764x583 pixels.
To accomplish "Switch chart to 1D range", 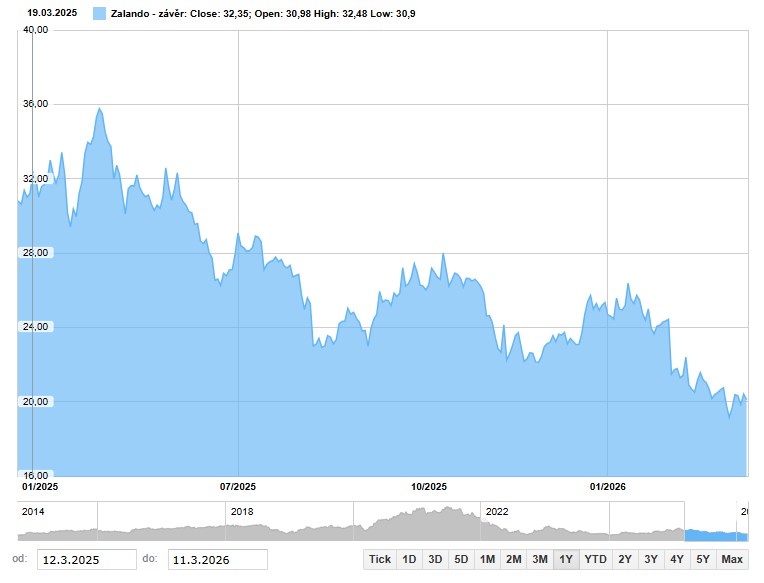I will coord(408,559).
